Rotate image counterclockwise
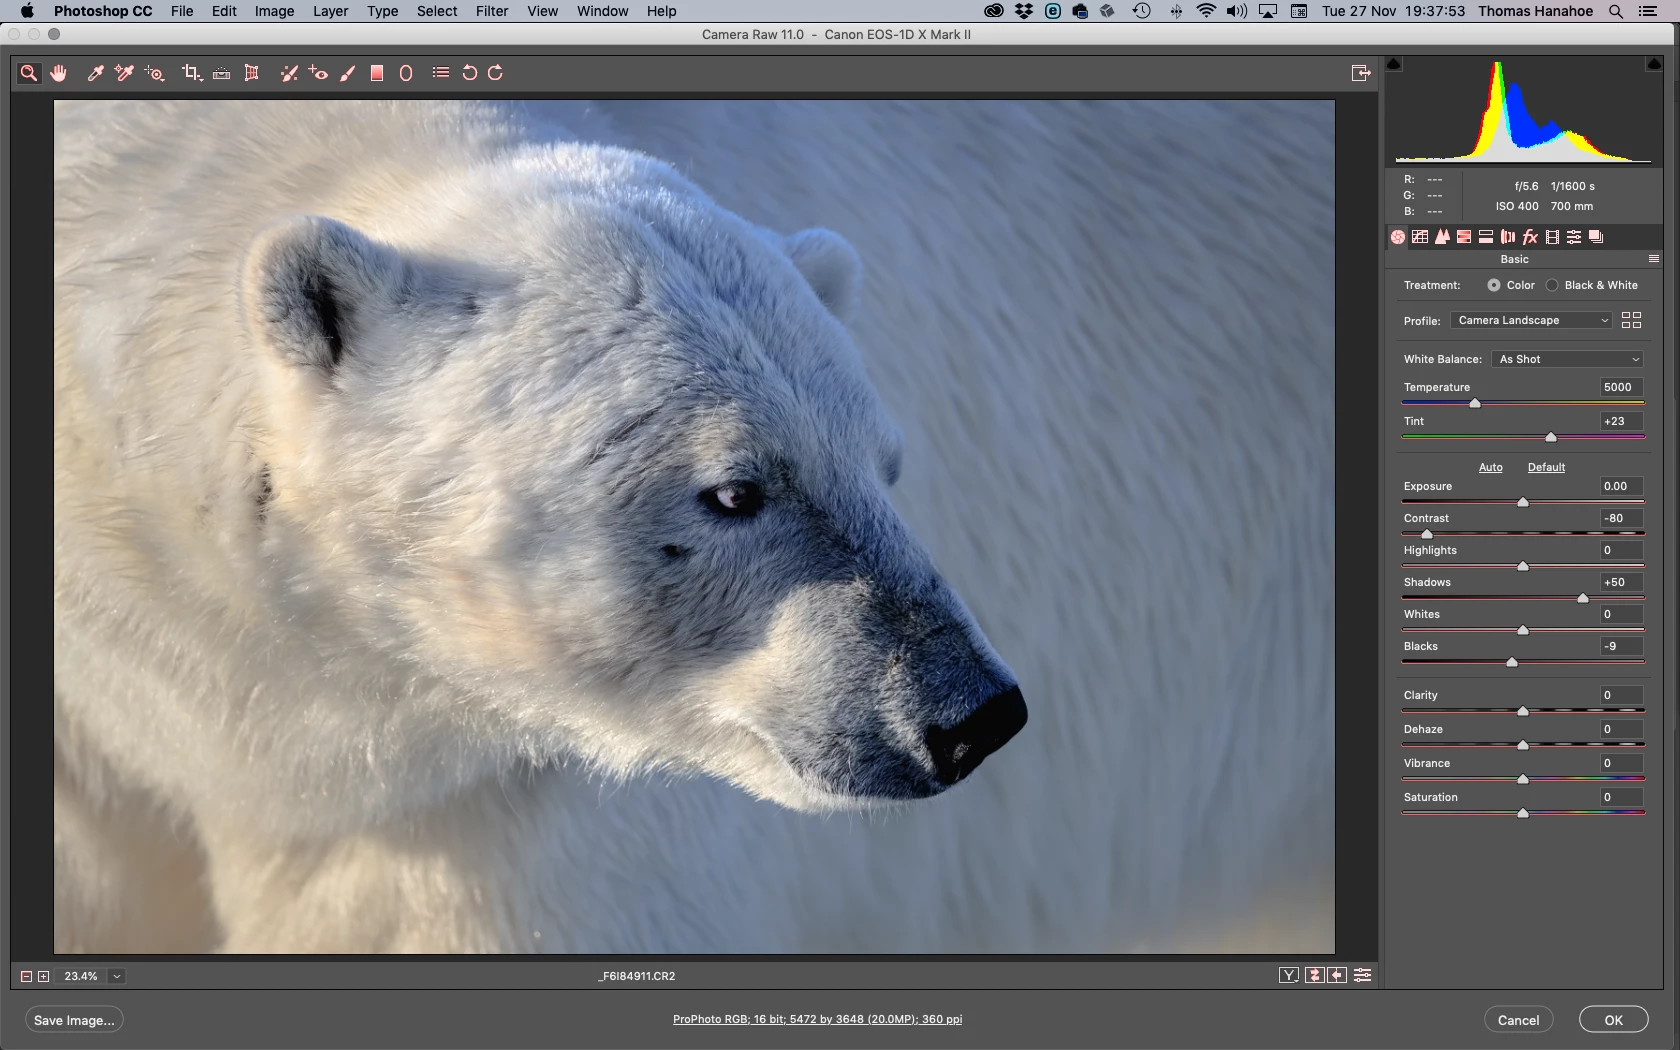This screenshot has width=1680, height=1050. (469, 73)
